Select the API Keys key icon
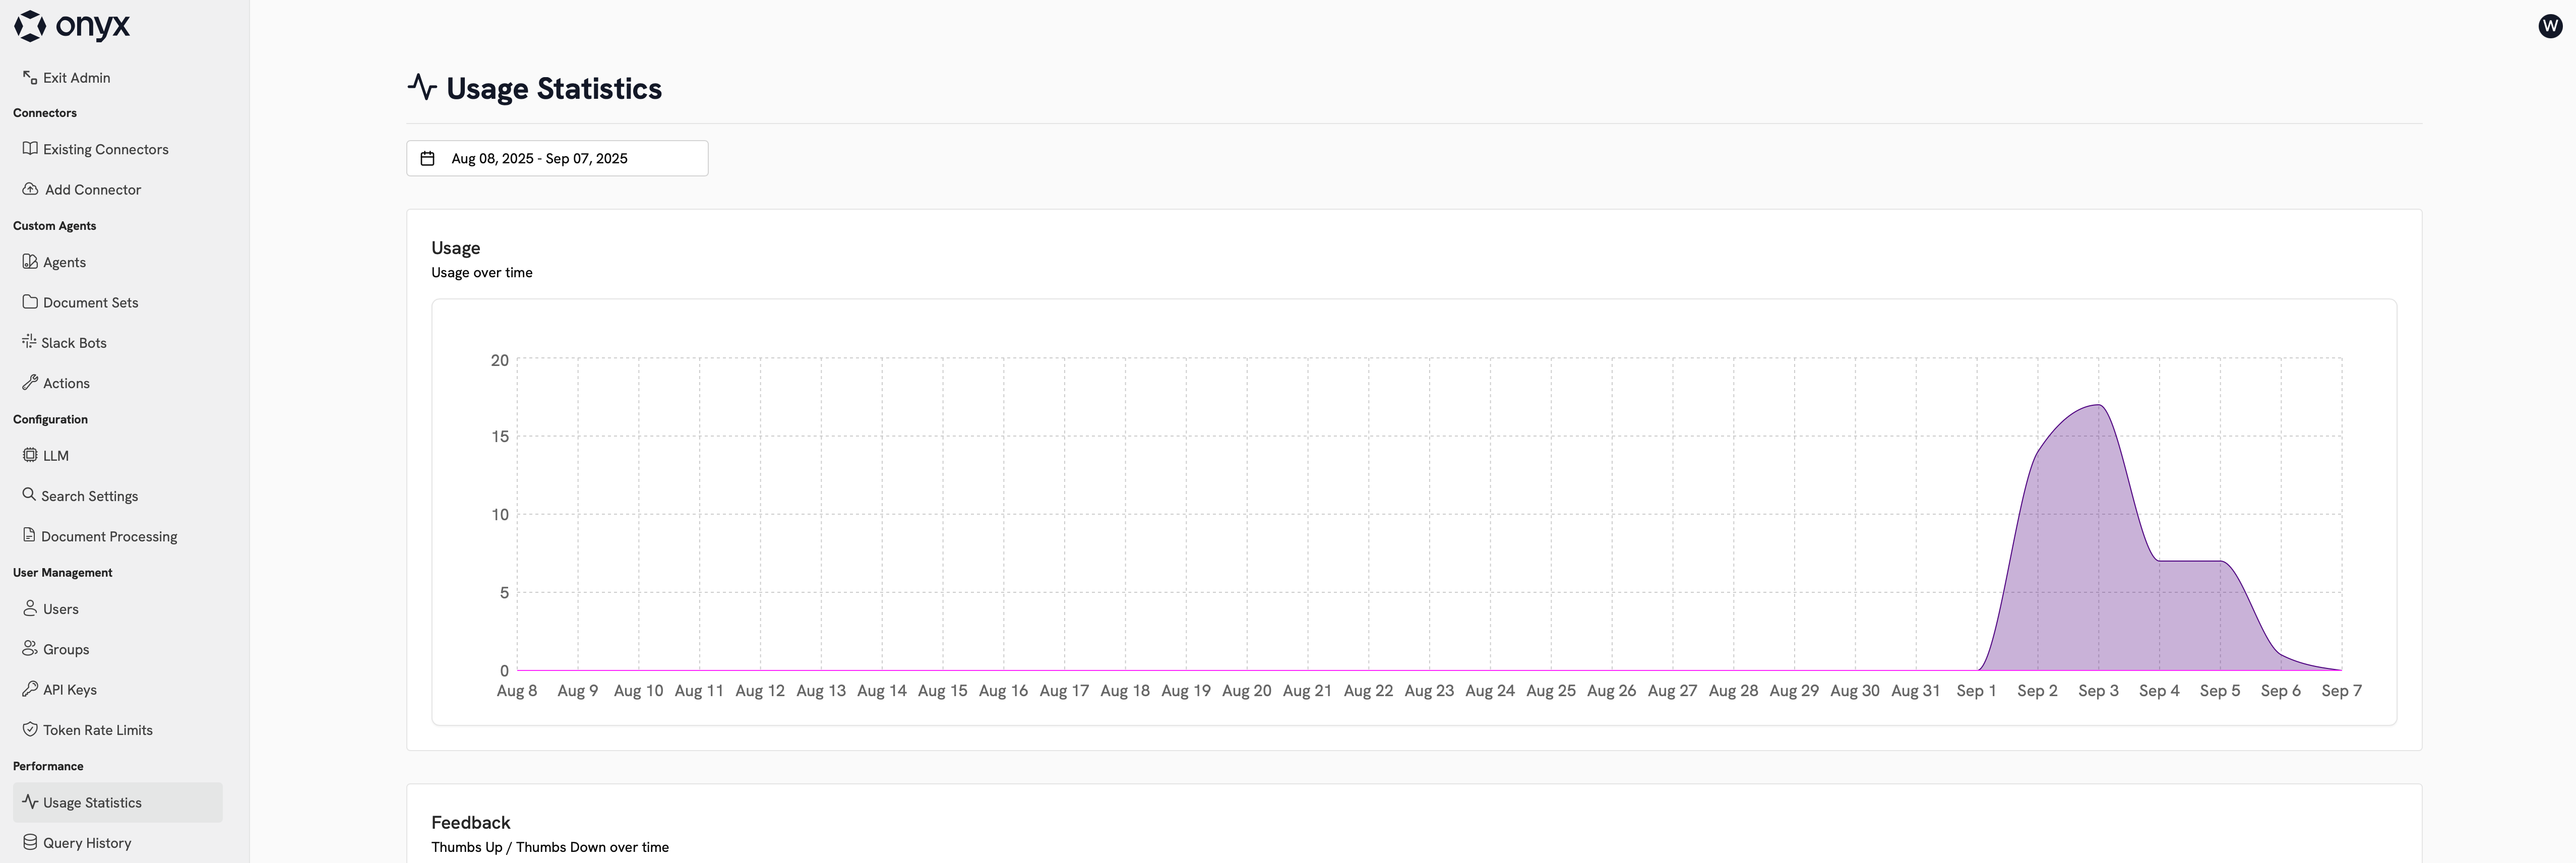This screenshot has height=863, width=2576. 29,689
